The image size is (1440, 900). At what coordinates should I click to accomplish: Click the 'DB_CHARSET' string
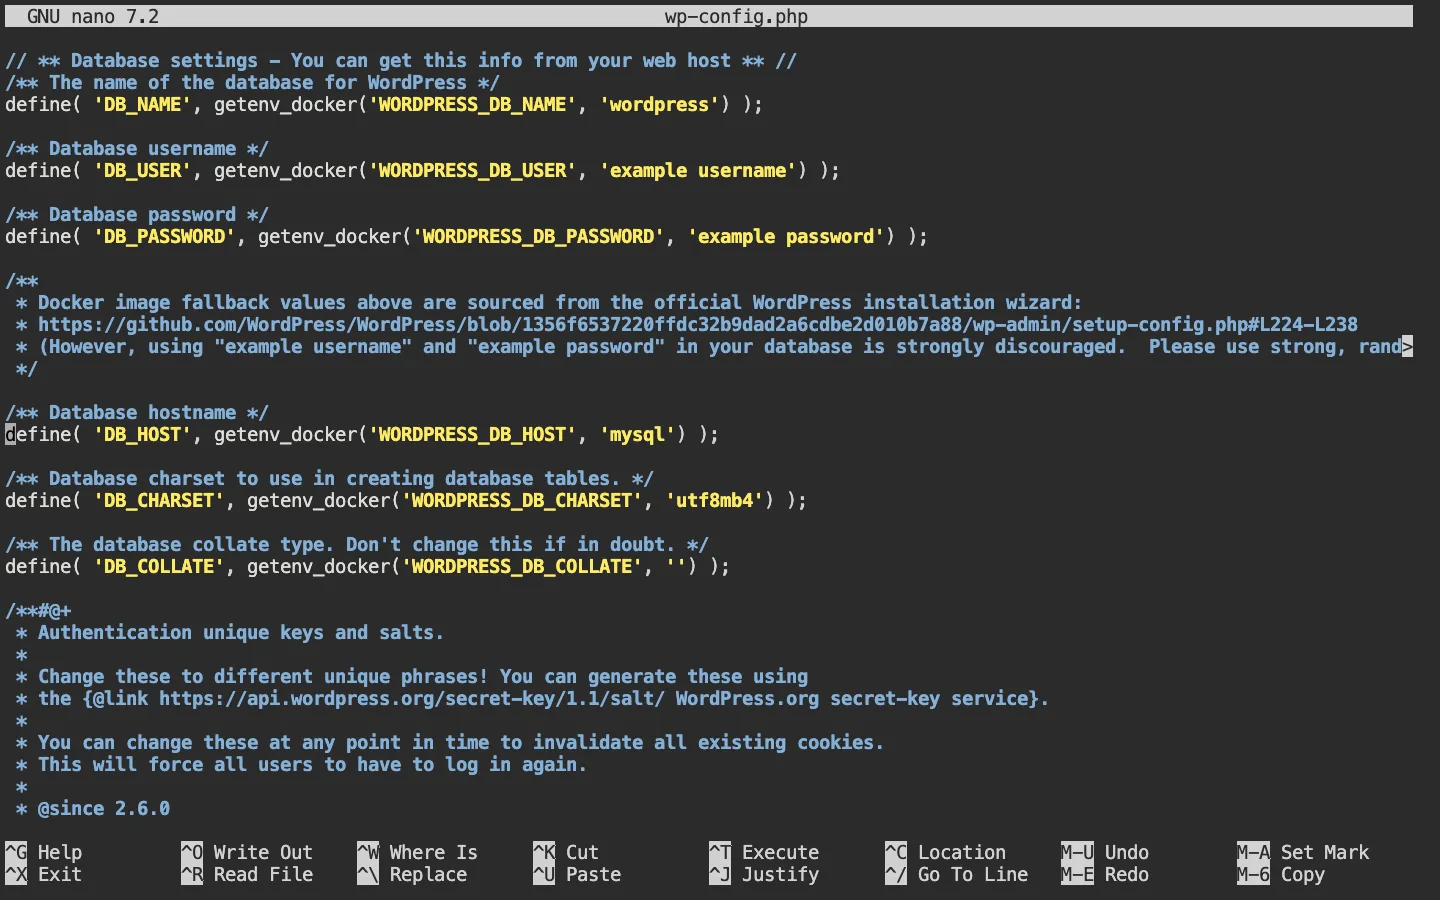(159, 500)
